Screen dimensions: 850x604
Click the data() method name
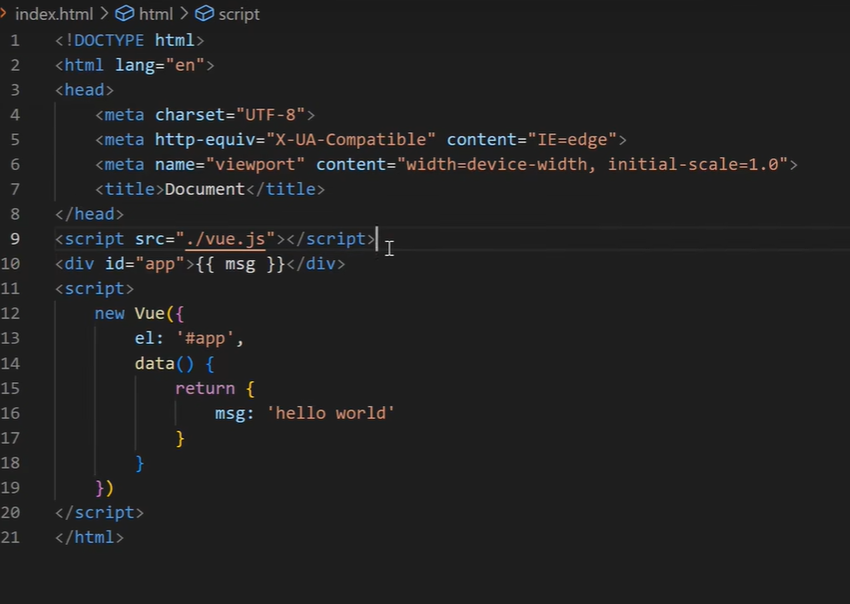point(154,363)
